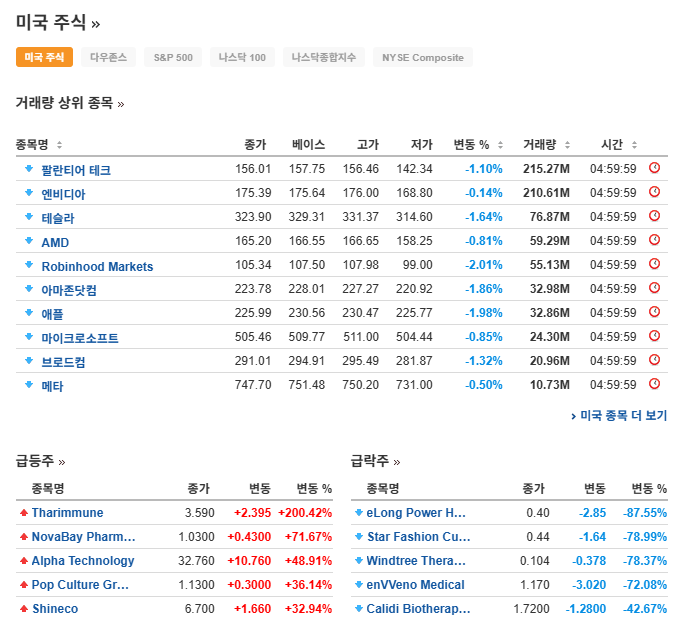This screenshot has height=633, width=681.
Task: Sort table by 변동 % column arrows
Action: [500, 145]
